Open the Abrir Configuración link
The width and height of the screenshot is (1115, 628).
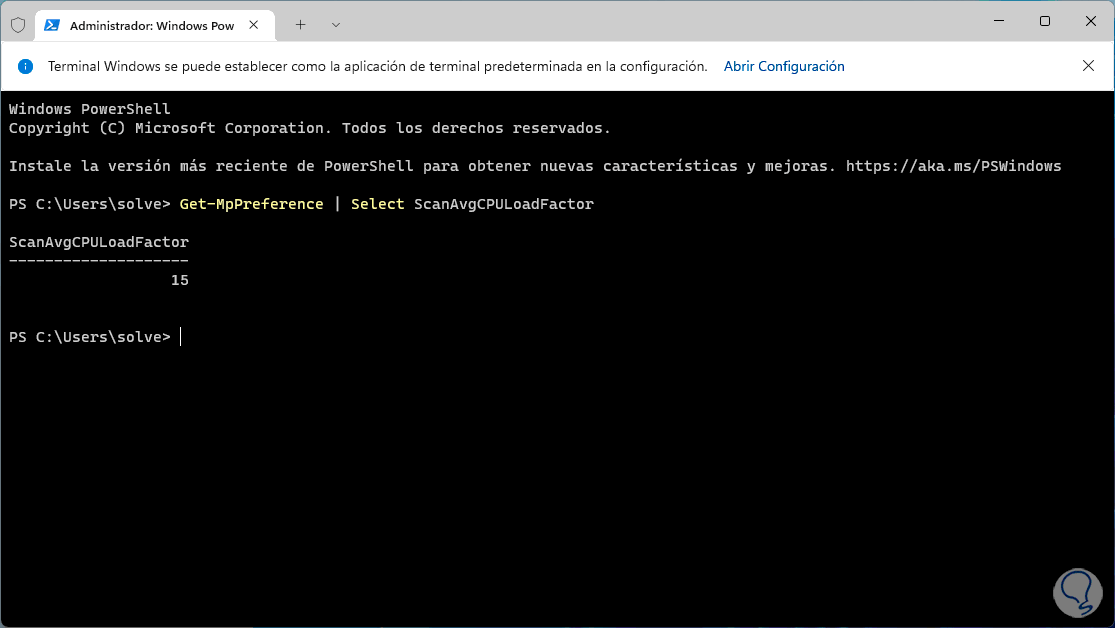click(784, 66)
